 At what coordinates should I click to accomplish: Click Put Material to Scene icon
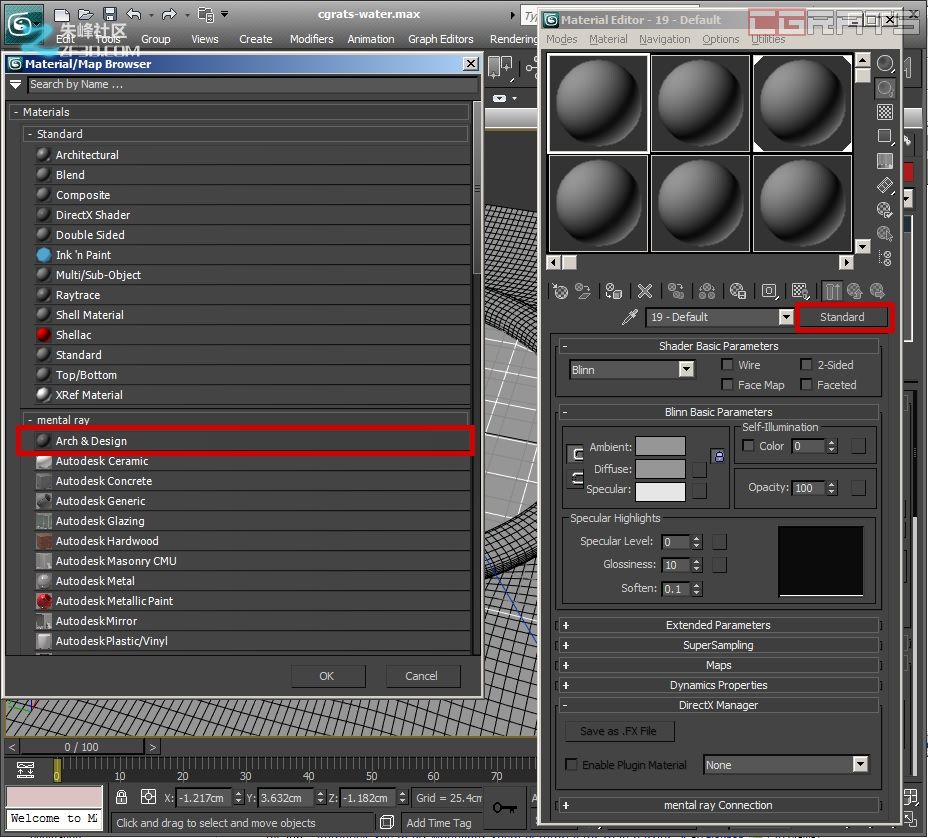[583, 291]
